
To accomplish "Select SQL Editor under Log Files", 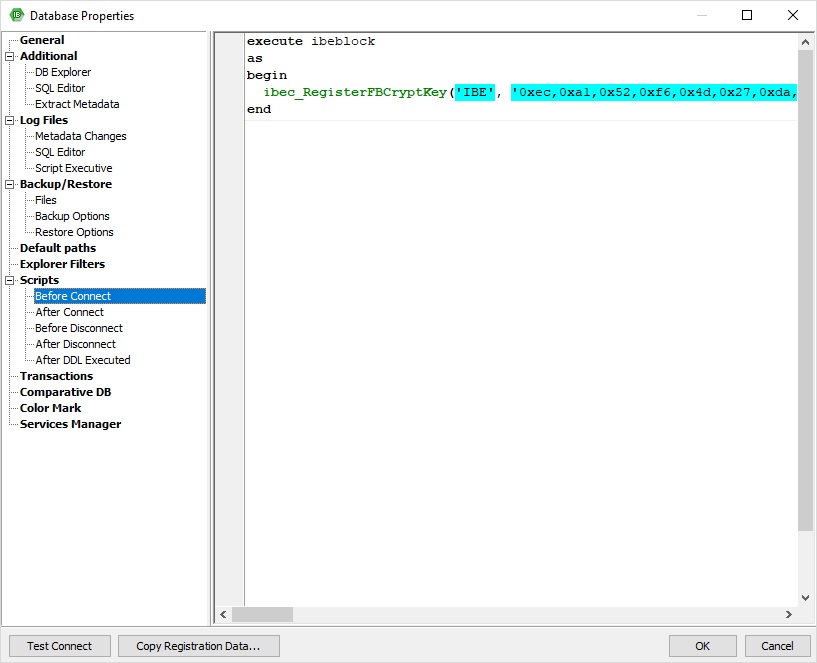I will tap(60, 152).
